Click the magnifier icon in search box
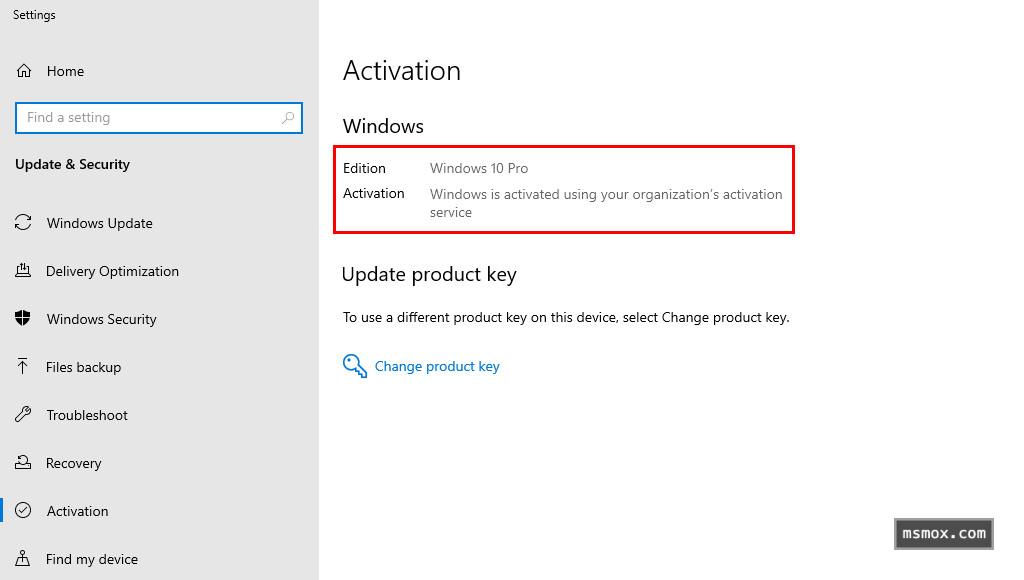1024x580 pixels. [288, 118]
